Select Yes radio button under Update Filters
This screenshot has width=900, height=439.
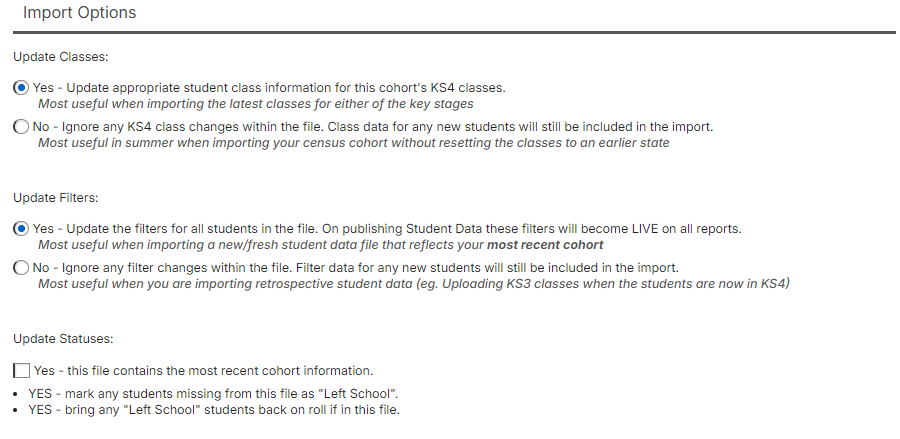click(x=22, y=229)
